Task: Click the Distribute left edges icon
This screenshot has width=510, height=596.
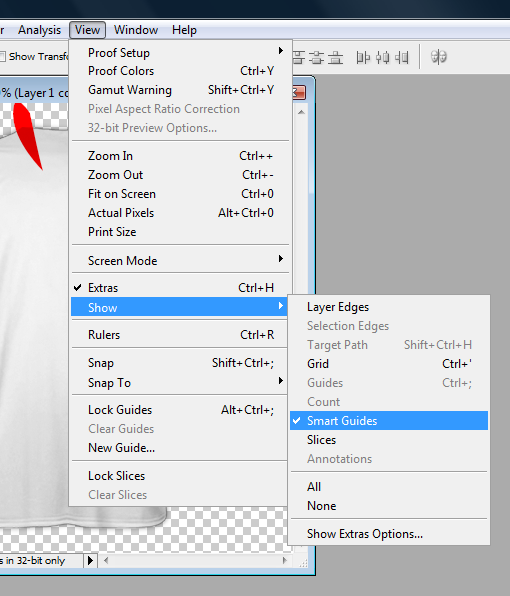Action: tap(363, 57)
